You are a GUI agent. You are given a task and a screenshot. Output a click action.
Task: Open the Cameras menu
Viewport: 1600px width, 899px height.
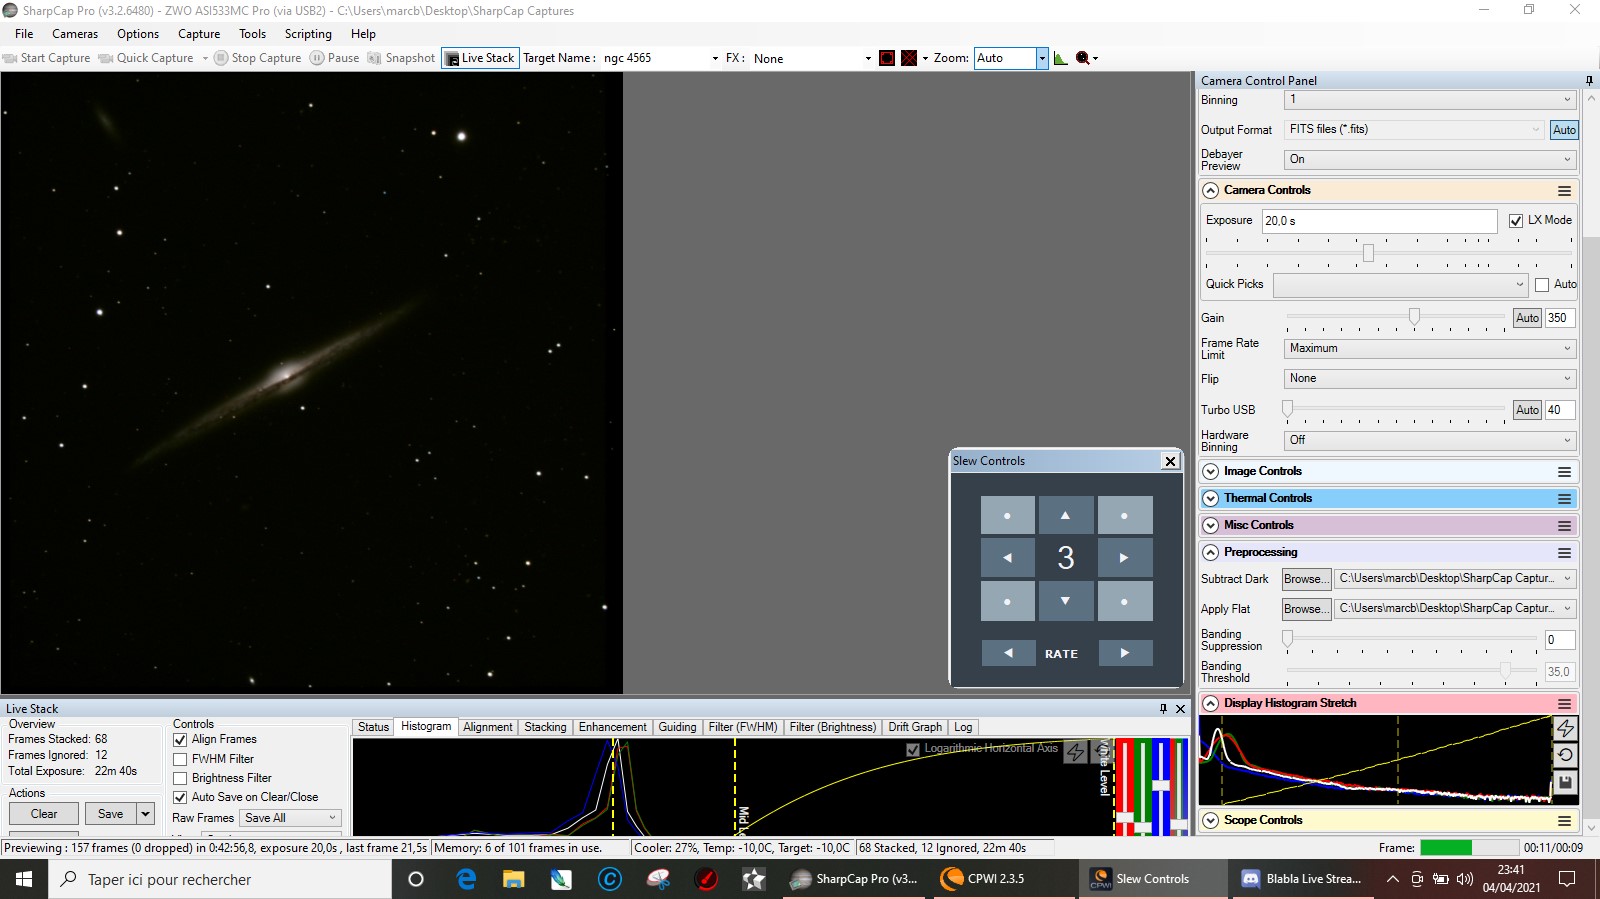coord(75,34)
